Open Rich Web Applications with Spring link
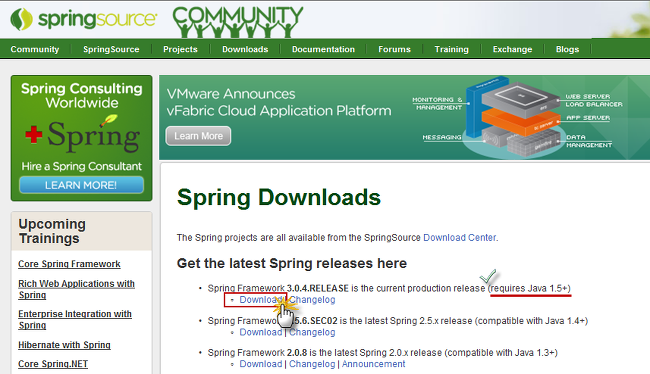Image resolution: width=650 pixels, height=374 pixels. 76,289
